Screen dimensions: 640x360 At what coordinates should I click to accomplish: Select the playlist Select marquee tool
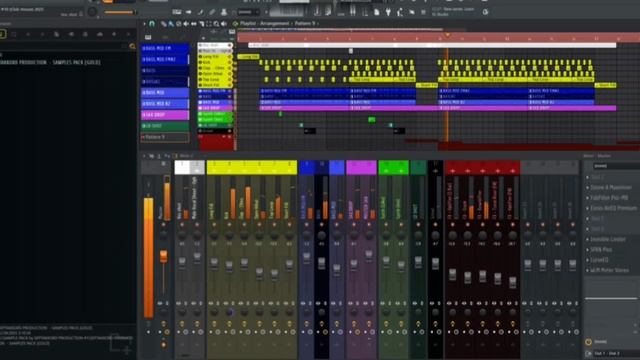point(209,24)
